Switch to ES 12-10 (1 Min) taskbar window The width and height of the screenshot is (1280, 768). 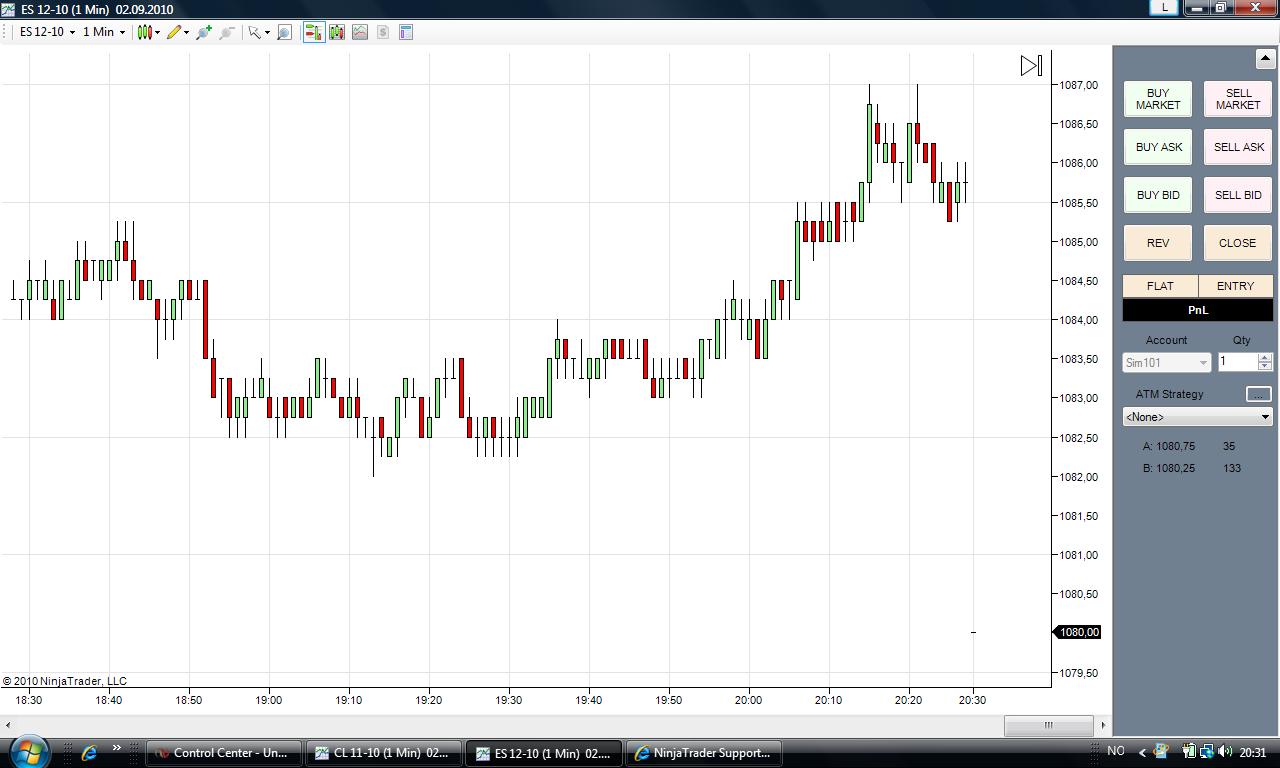coord(544,753)
